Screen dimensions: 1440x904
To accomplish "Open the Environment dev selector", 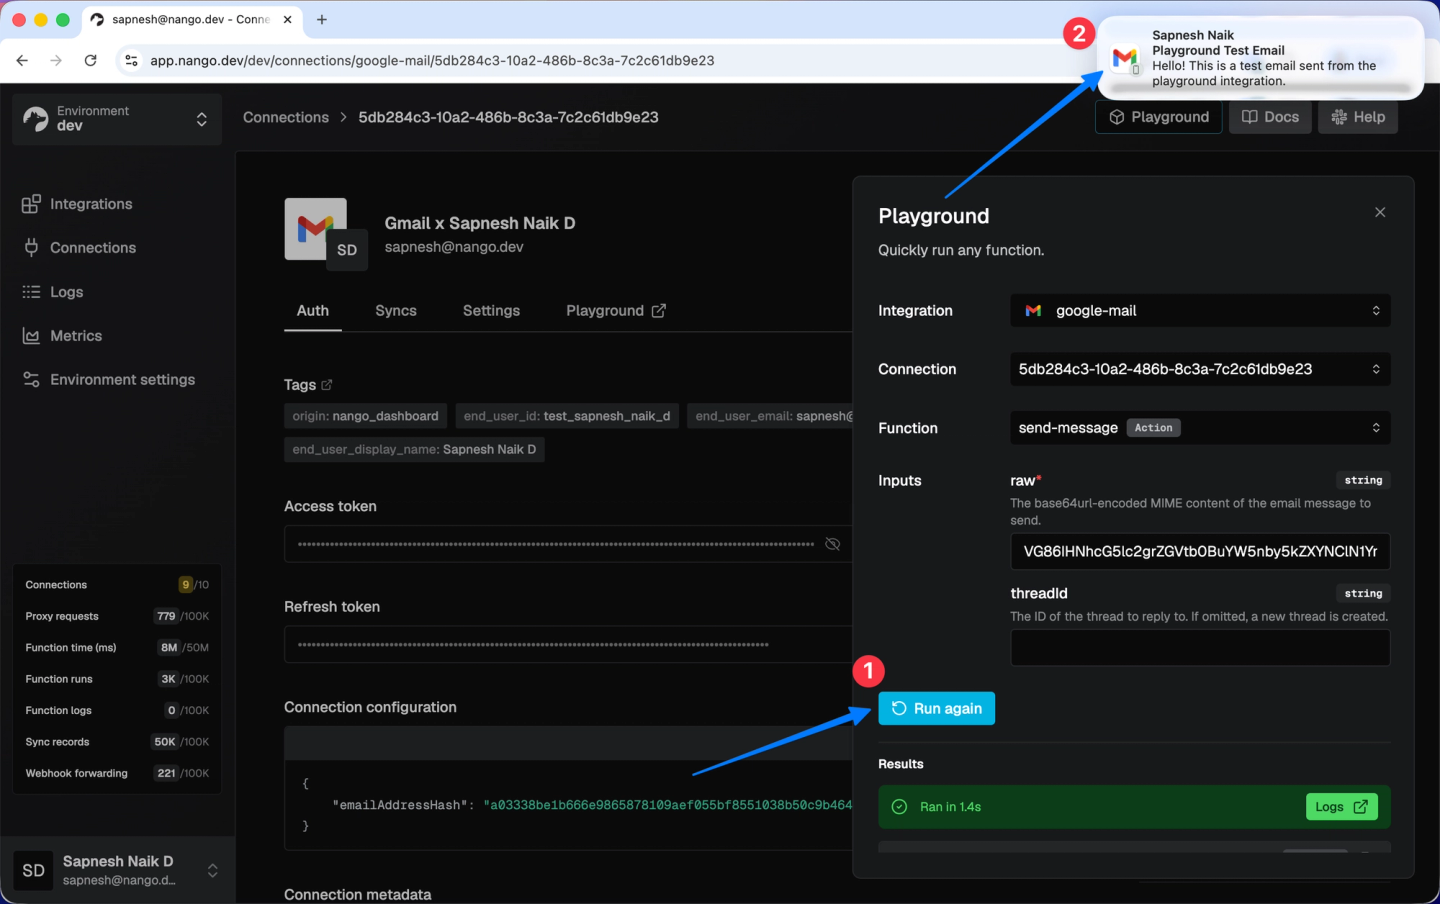I will point(117,119).
